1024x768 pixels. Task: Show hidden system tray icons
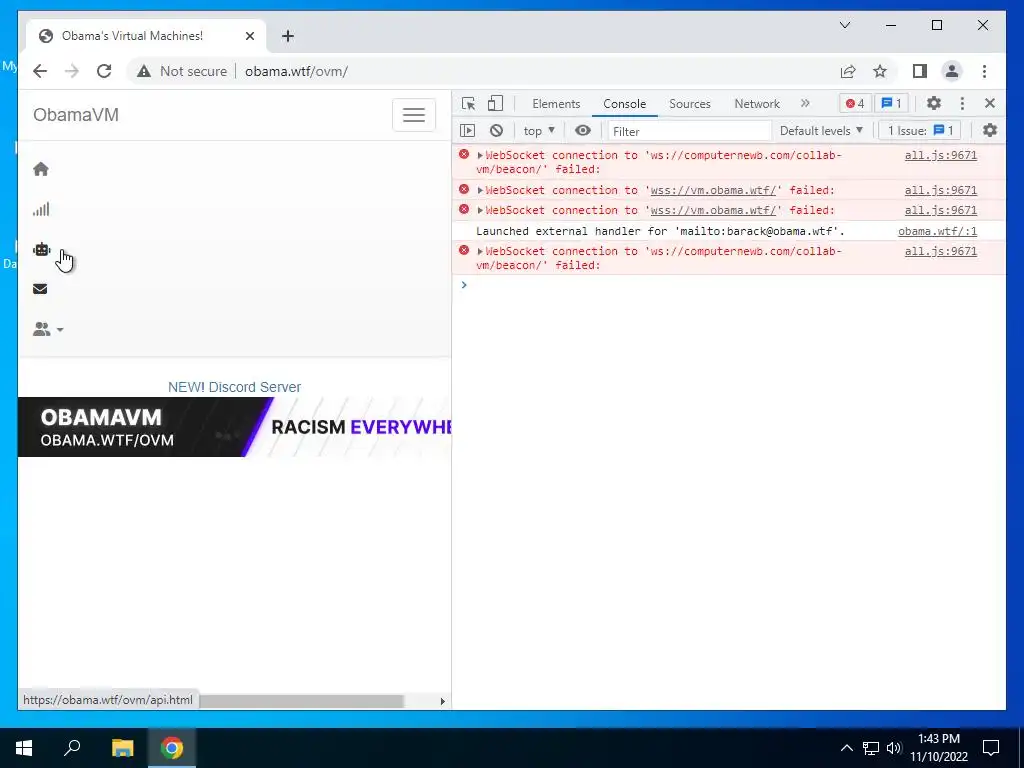tap(846, 748)
